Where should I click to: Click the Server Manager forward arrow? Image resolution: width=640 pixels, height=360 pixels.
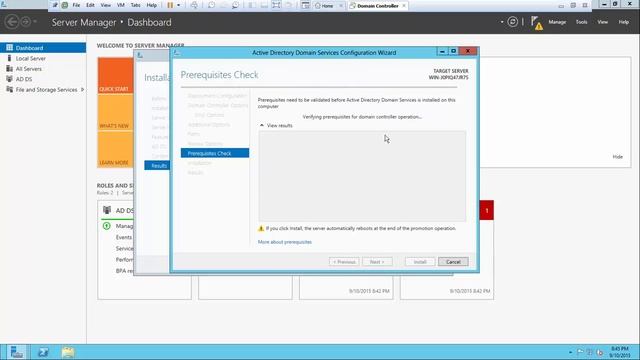pos(25,22)
